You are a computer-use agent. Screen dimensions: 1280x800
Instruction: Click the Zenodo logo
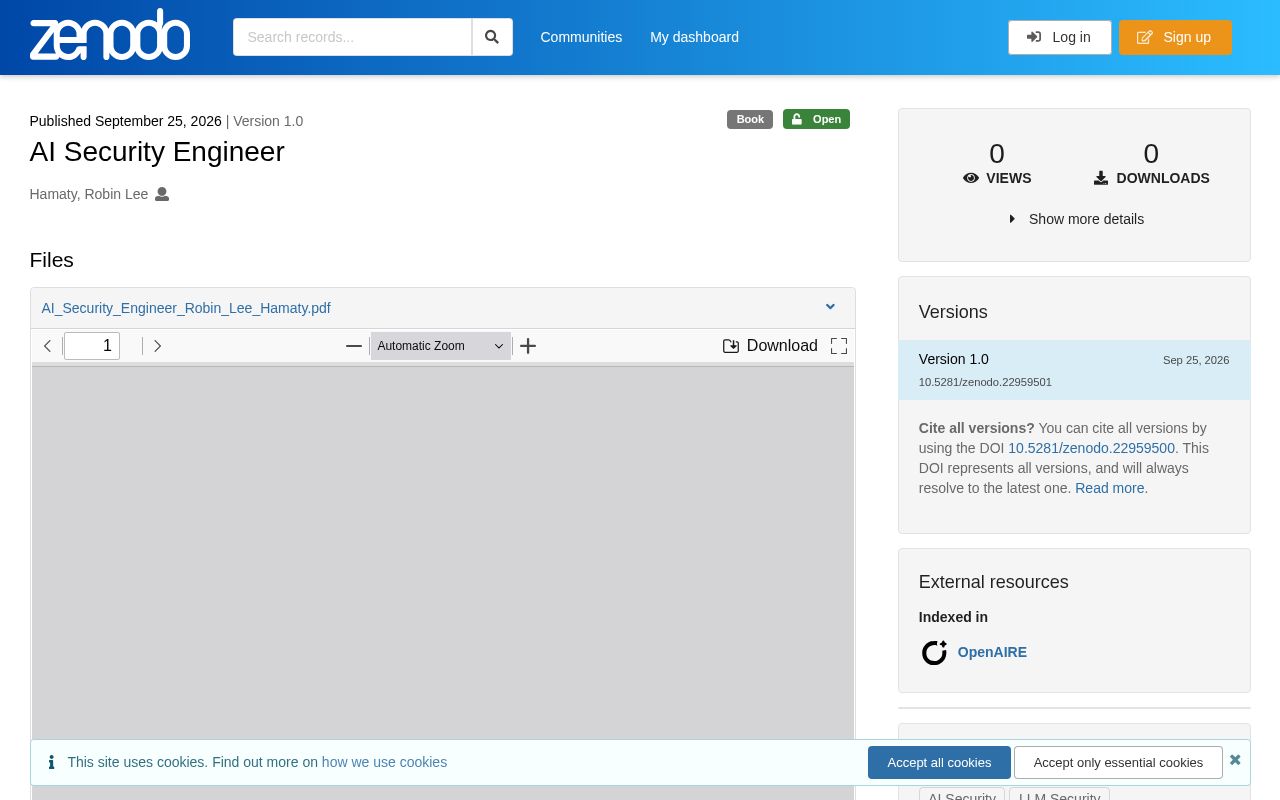(110, 36)
